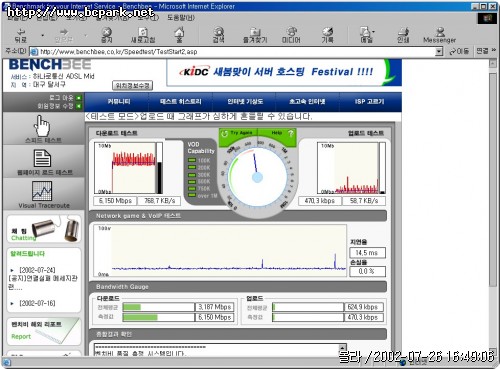Click the 470,3 kbps upload value
The image size is (500, 369).
tap(319, 201)
